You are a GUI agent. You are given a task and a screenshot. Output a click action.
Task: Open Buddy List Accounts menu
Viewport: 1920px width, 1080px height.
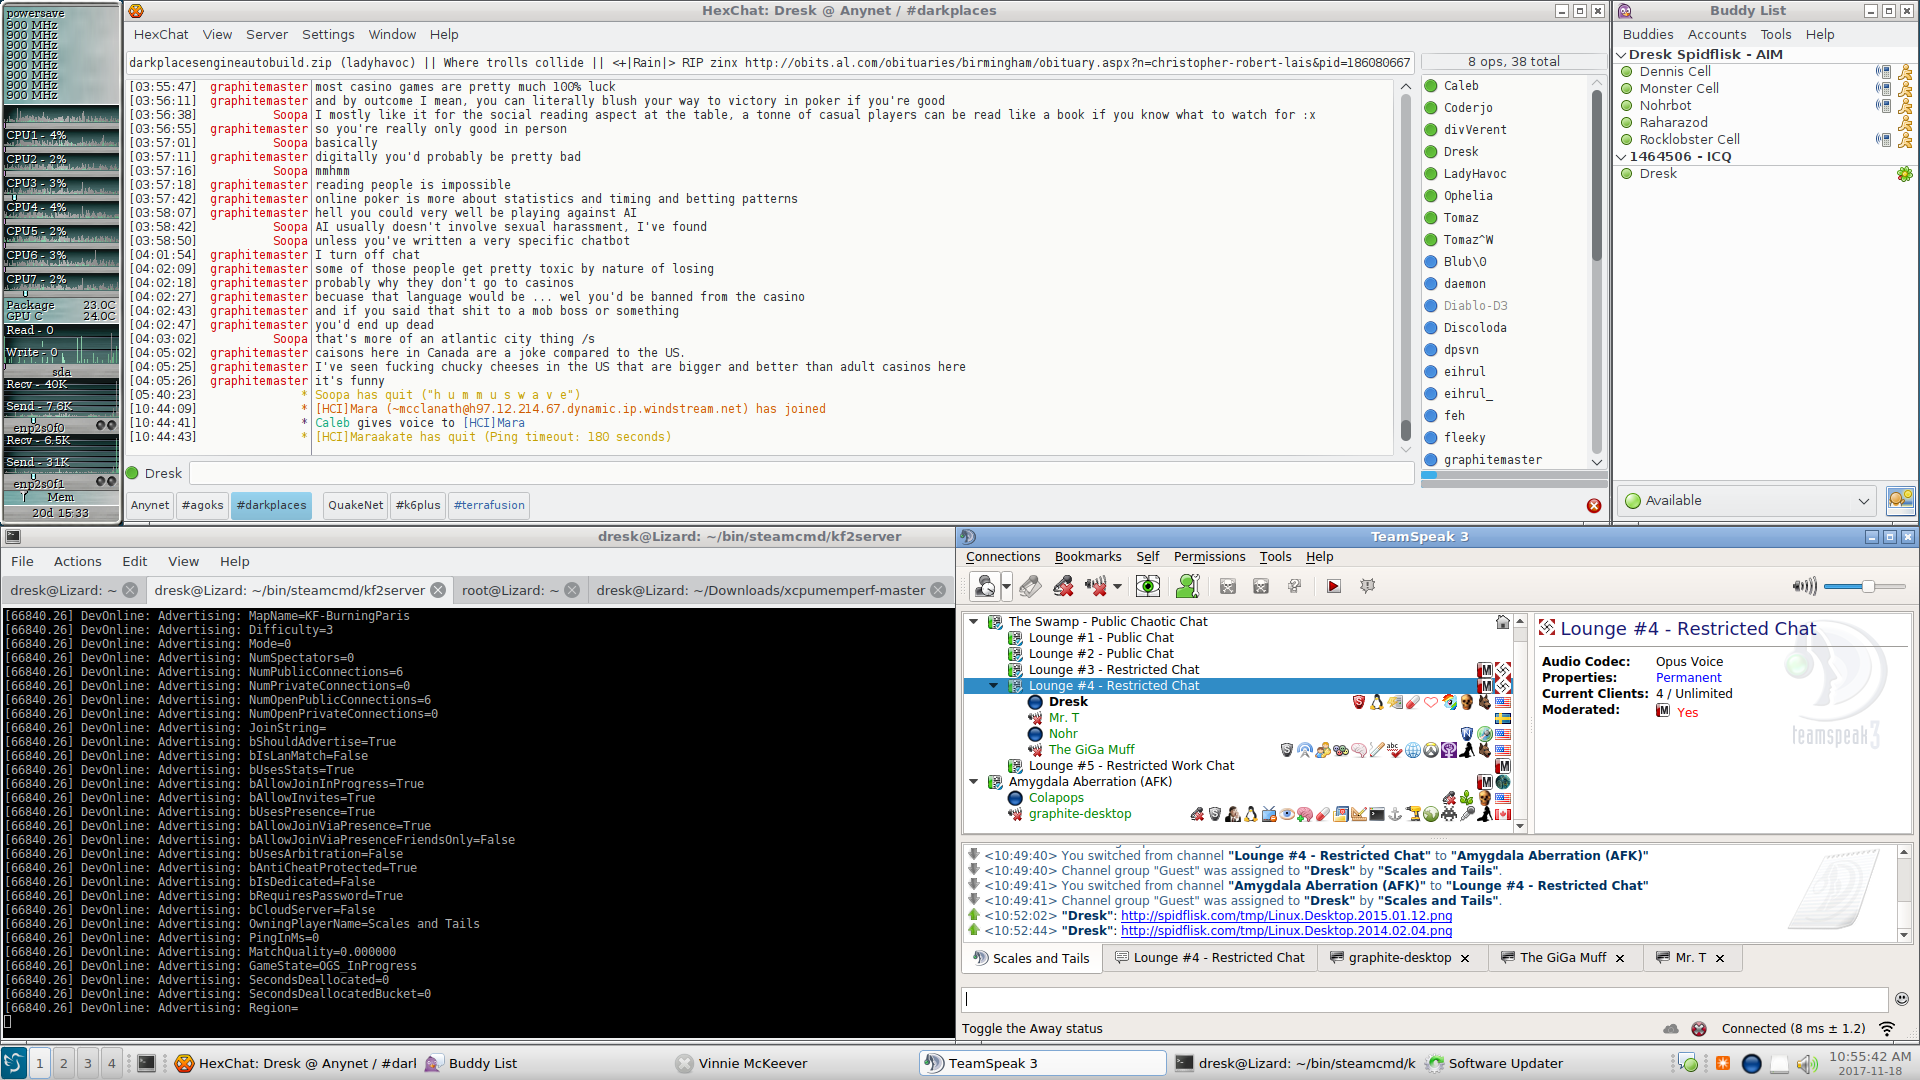[1717, 34]
